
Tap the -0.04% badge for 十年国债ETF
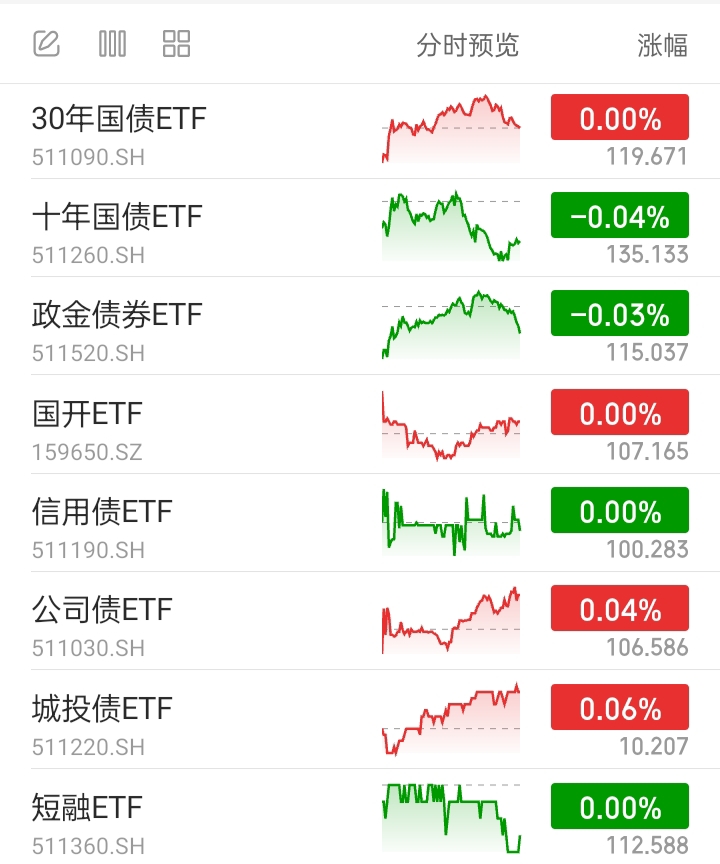(620, 215)
